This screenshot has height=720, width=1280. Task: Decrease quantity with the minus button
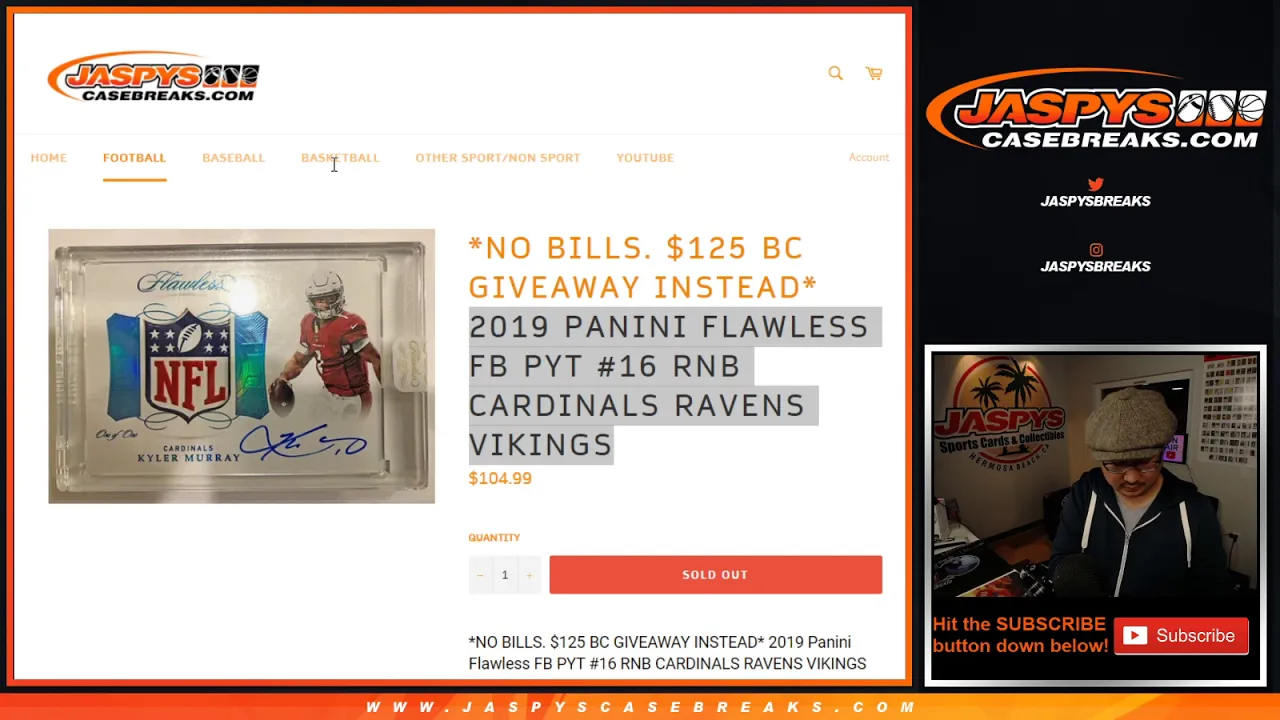tap(480, 575)
